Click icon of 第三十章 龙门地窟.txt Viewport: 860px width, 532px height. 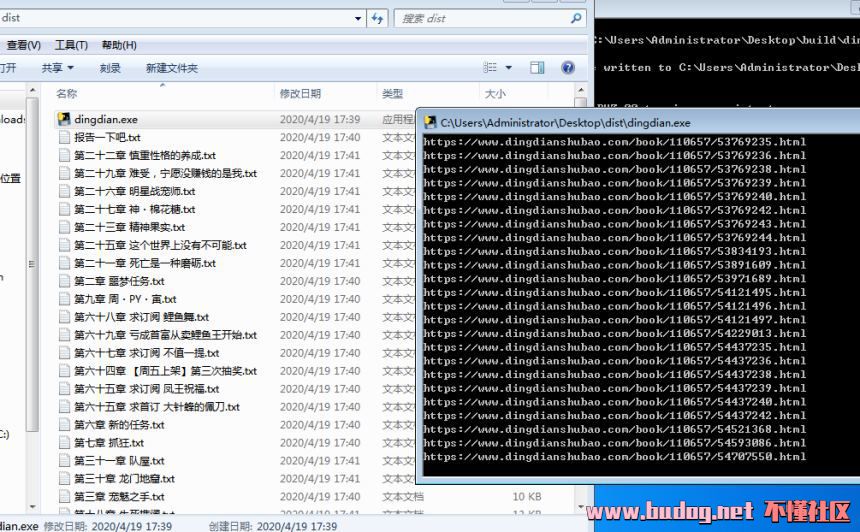(64, 479)
